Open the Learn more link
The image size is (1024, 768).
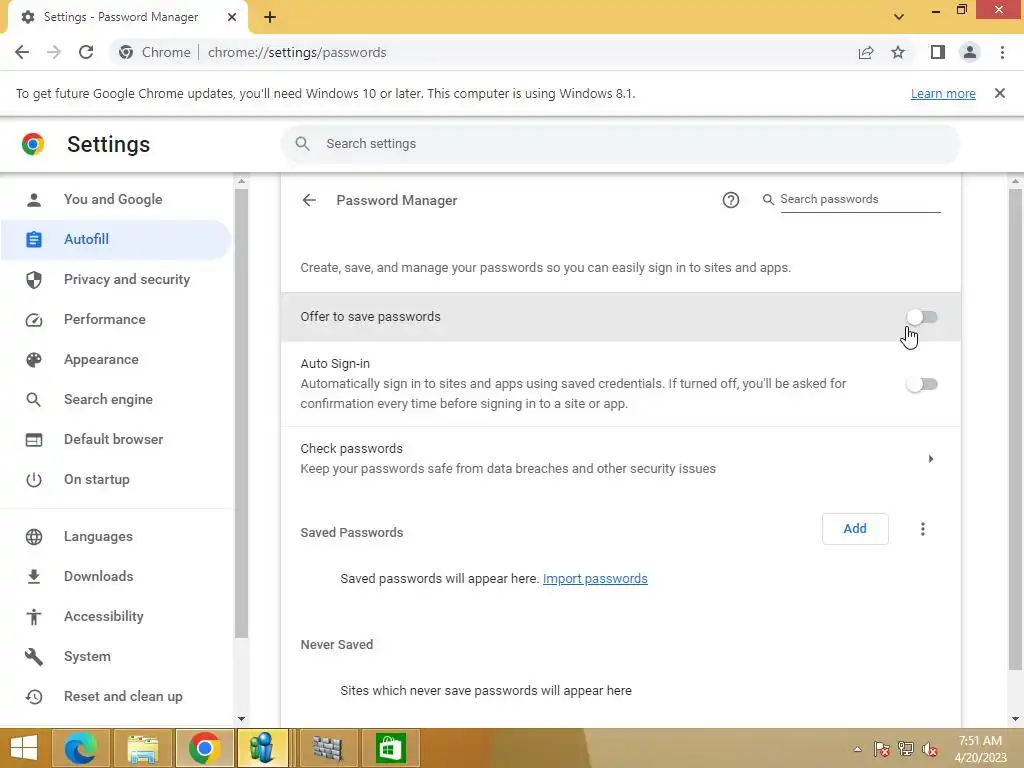pyautogui.click(x=943, y=93)
